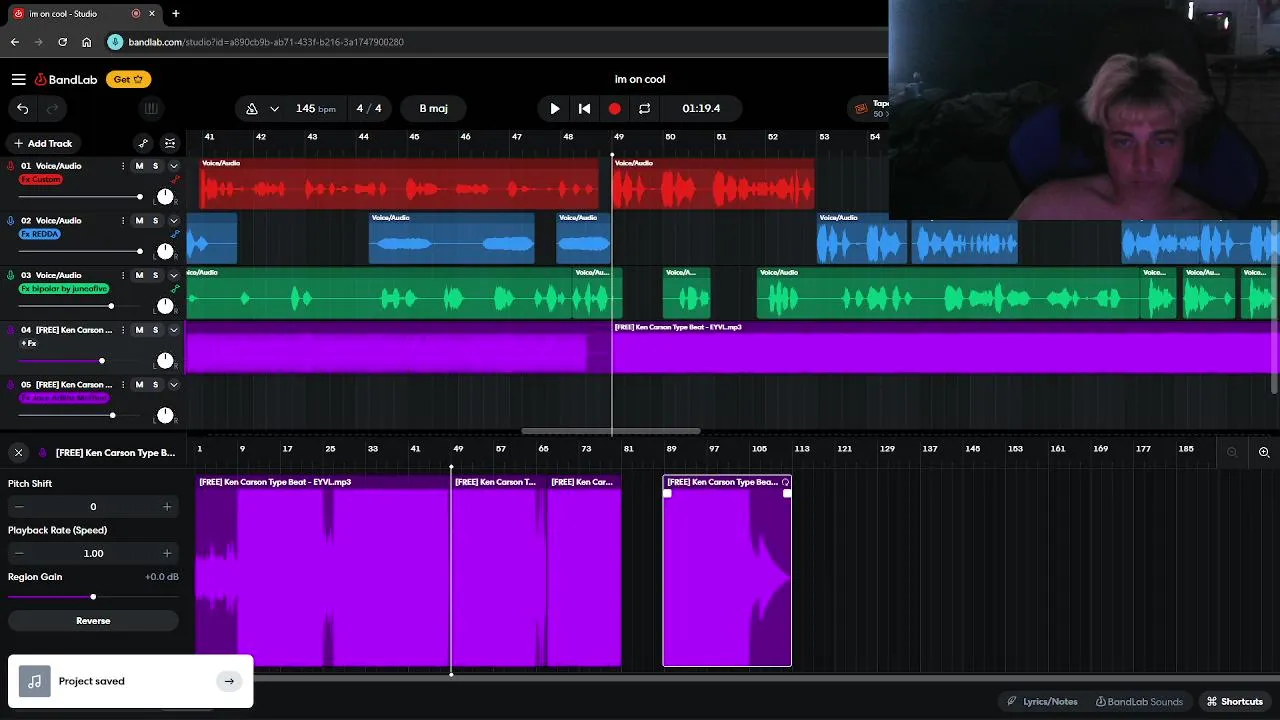The width and height of the screenshot is (1280, 720).
Task: Open Fx bipolar by junoafive preset
Action: [64, 289]
